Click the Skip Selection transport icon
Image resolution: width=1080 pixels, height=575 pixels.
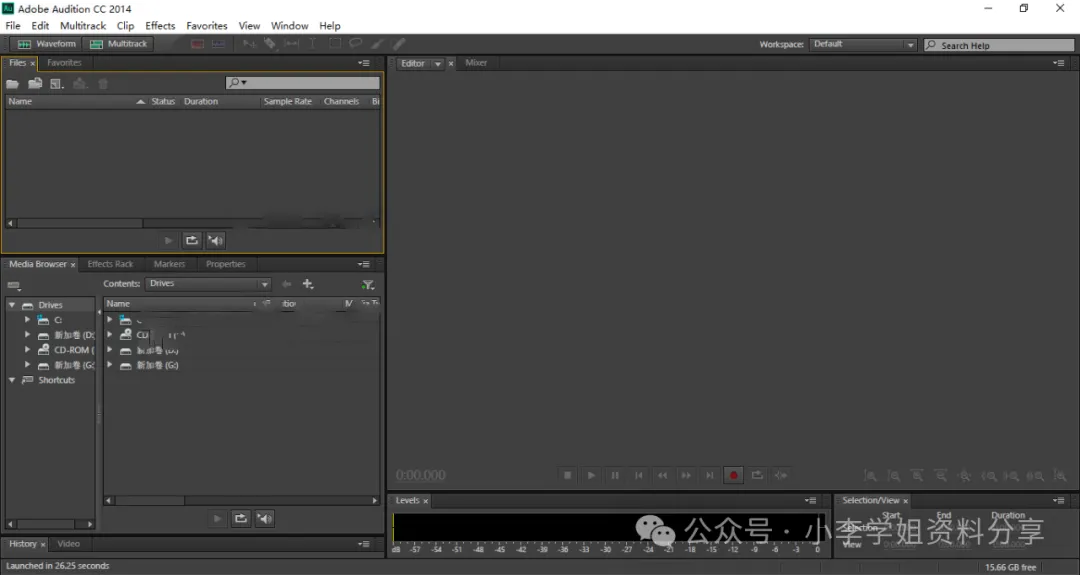click(x=781, y=475)
